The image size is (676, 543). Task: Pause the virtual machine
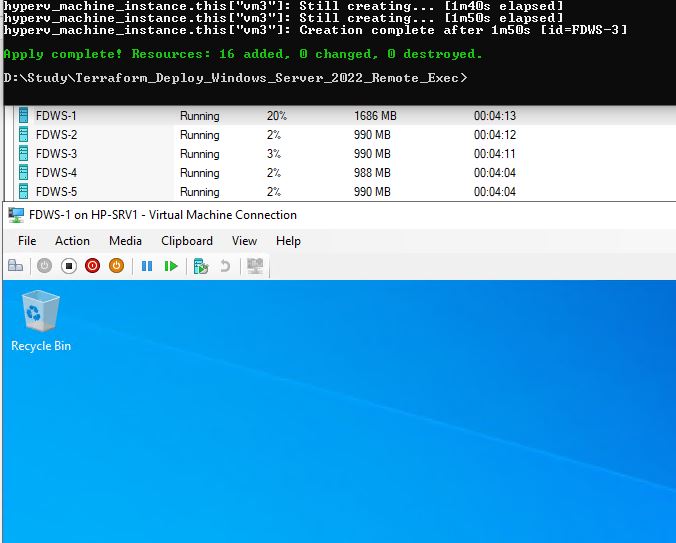147,266
